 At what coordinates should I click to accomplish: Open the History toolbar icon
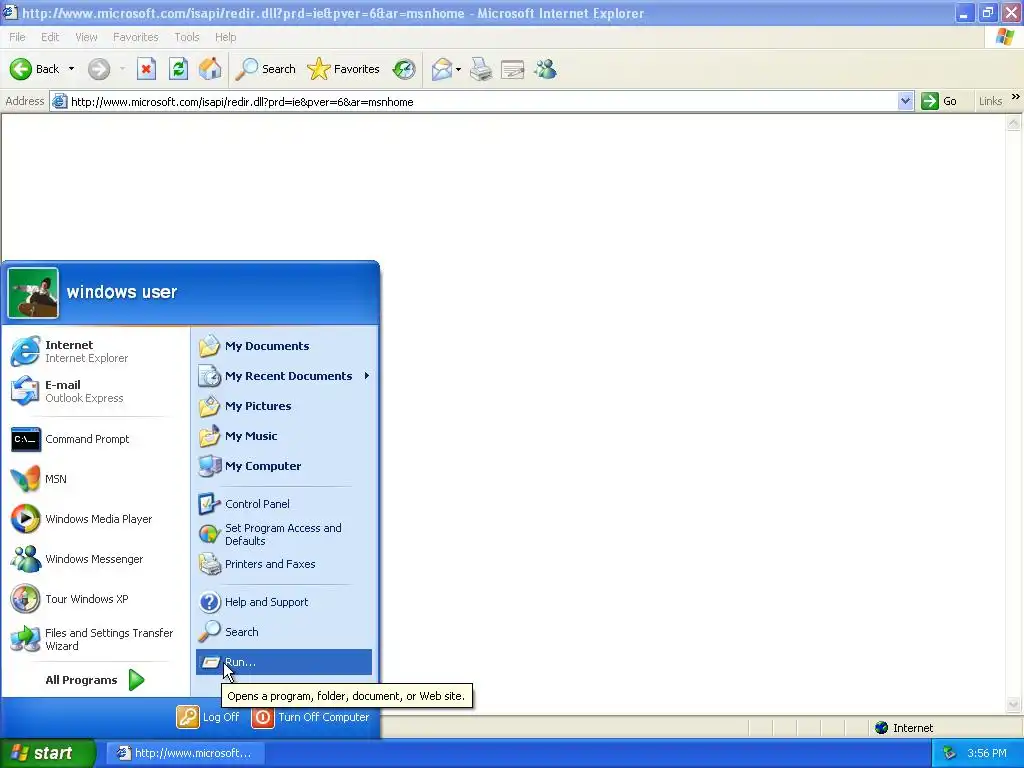[404, 69]
